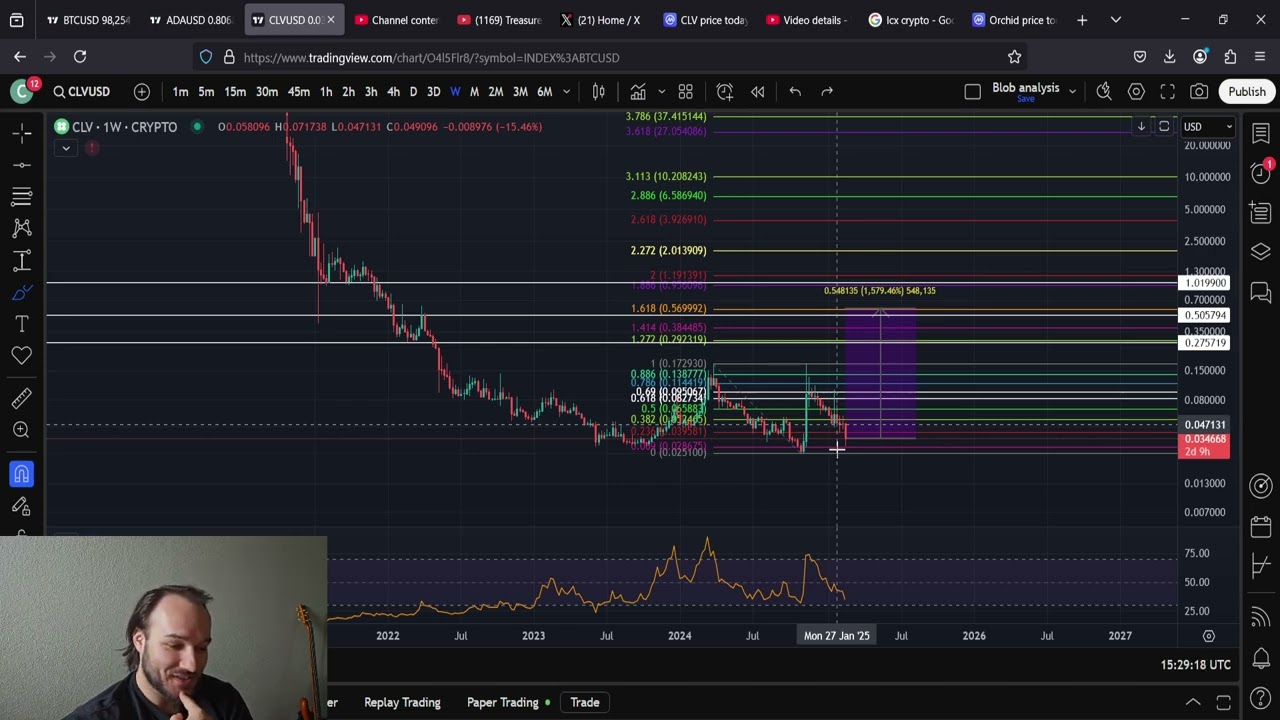The width and height of the screenshot is (1280, 720).
Task: Open the chats speech bubble panel
Action: pos(1261,292)
